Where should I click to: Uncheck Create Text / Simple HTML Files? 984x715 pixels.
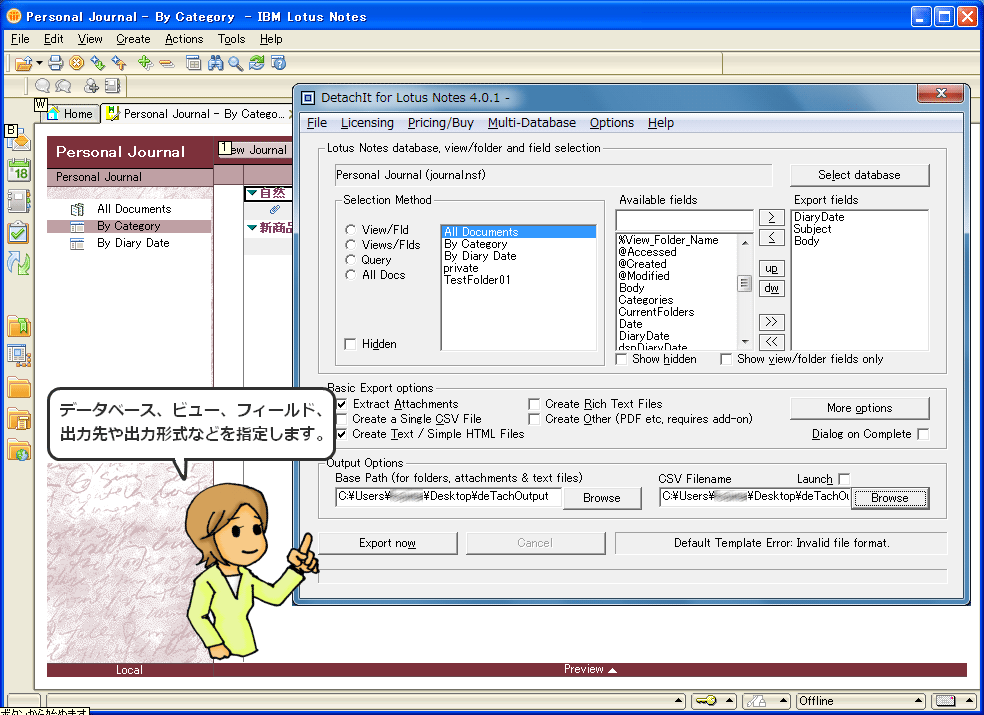coord(341,434)
